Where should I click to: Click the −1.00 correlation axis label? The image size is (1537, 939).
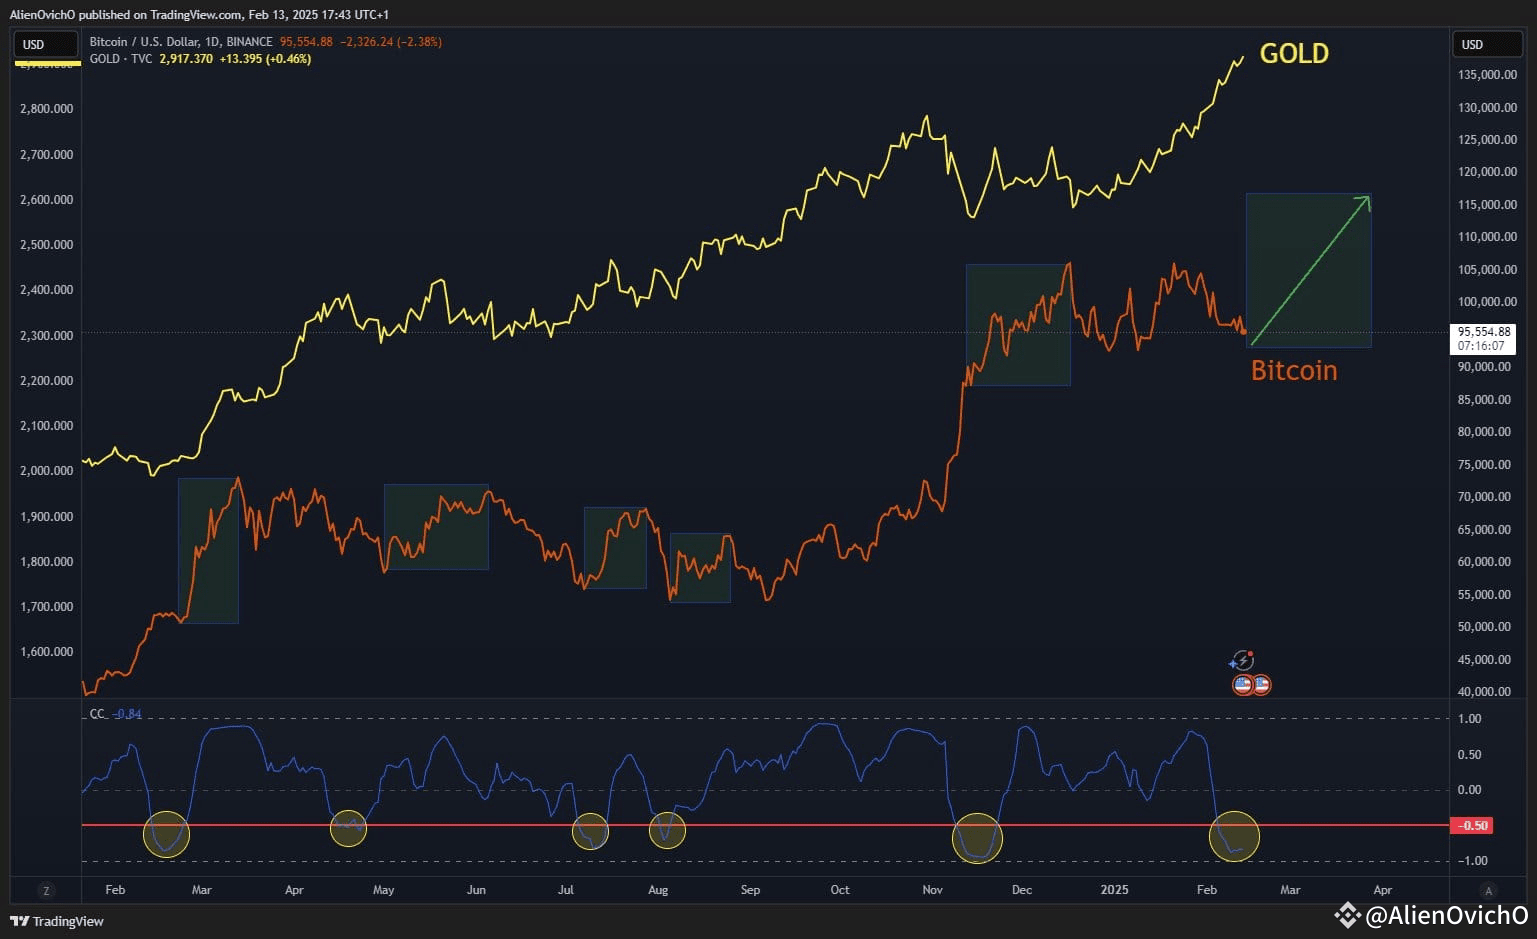[x=1474, y=861]
